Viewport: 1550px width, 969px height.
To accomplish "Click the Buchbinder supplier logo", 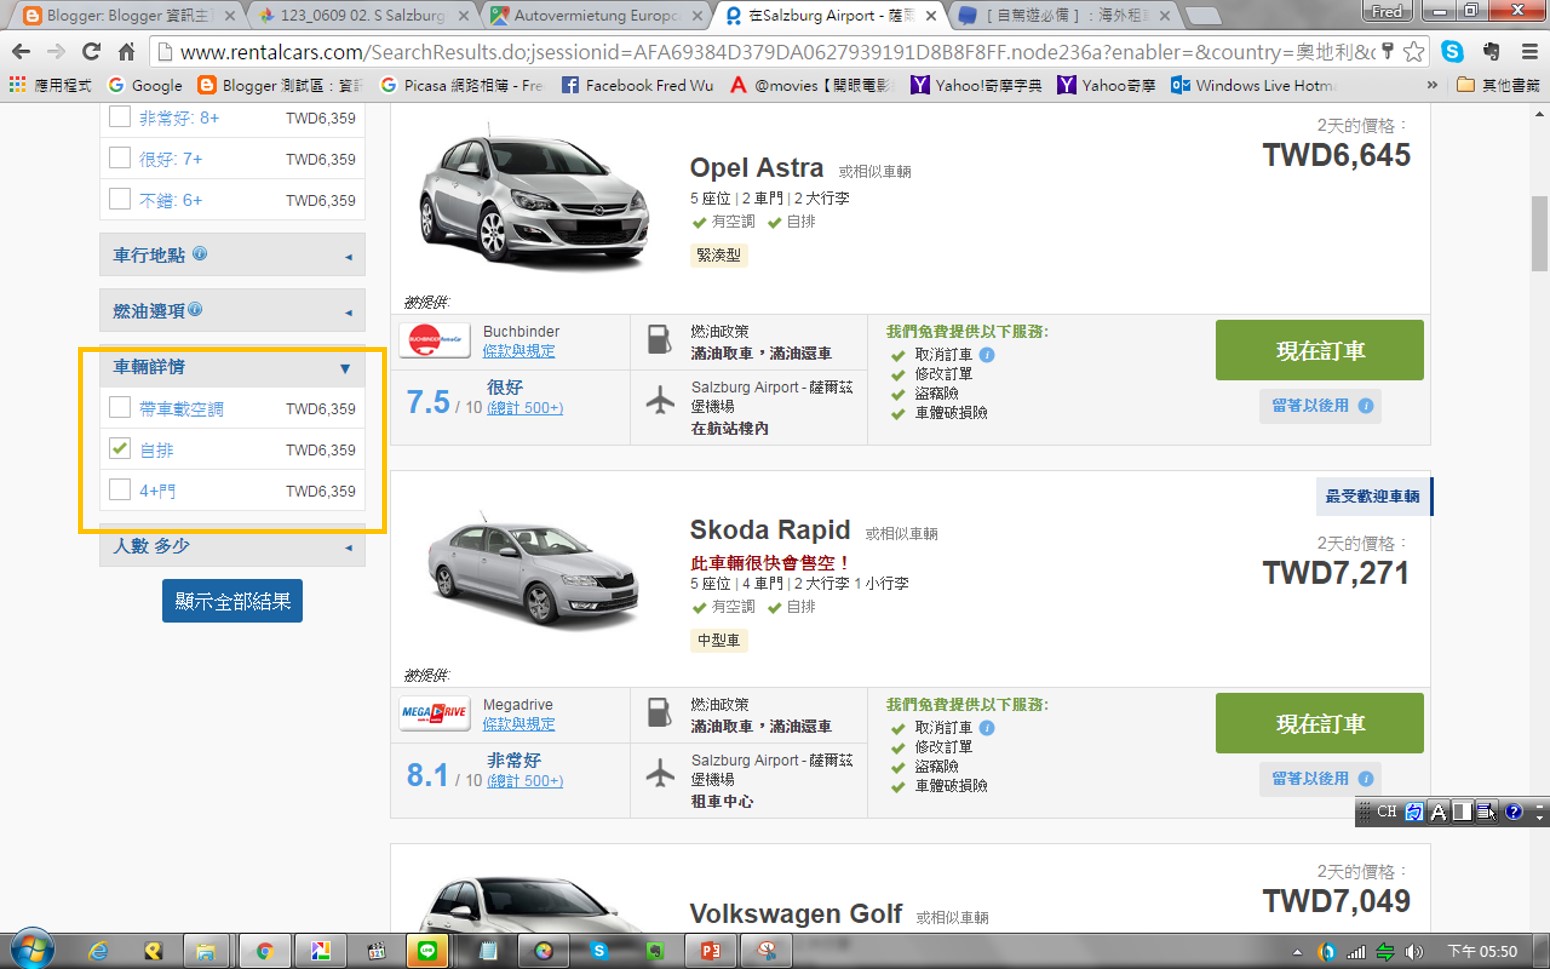I will coord(434,341).
